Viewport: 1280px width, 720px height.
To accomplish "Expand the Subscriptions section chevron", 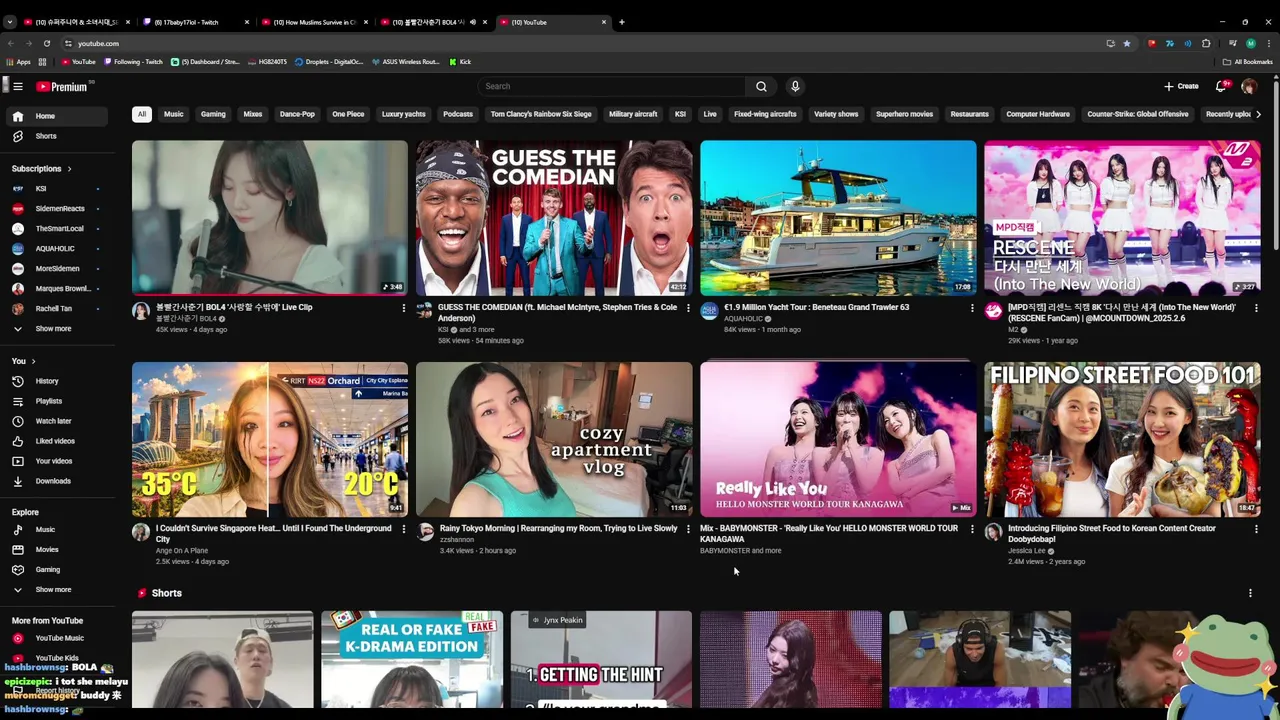I will (x=69, y=169).
